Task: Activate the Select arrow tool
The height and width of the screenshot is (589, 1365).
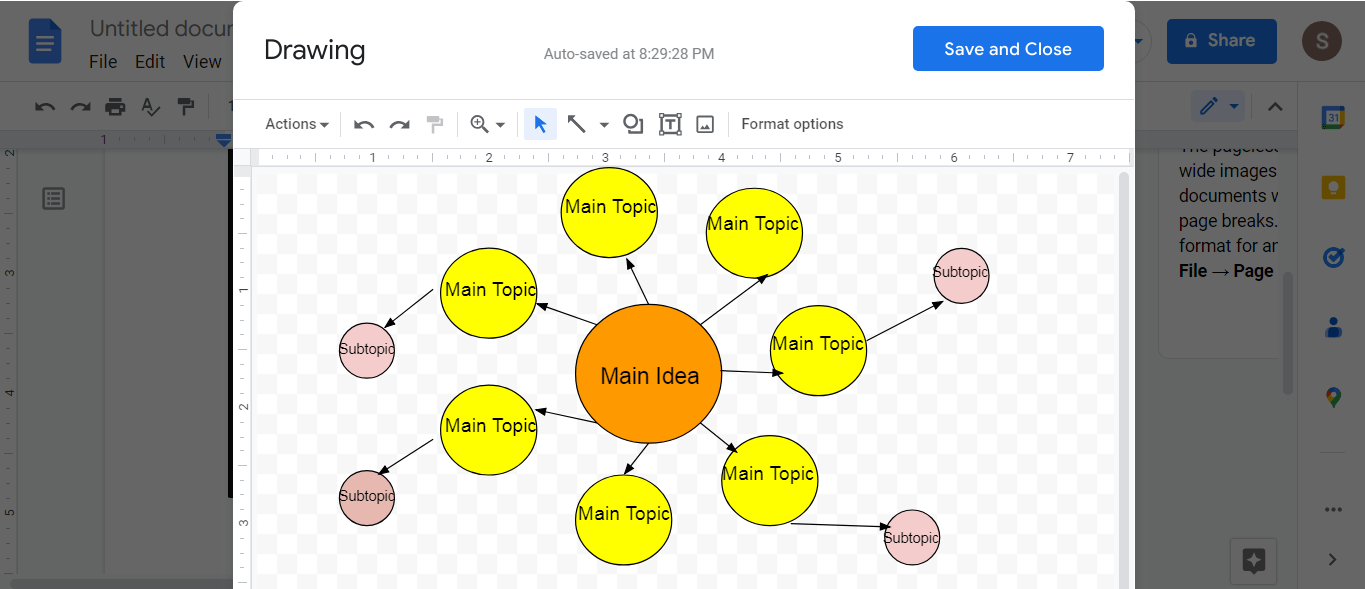Action: [539, 123]
